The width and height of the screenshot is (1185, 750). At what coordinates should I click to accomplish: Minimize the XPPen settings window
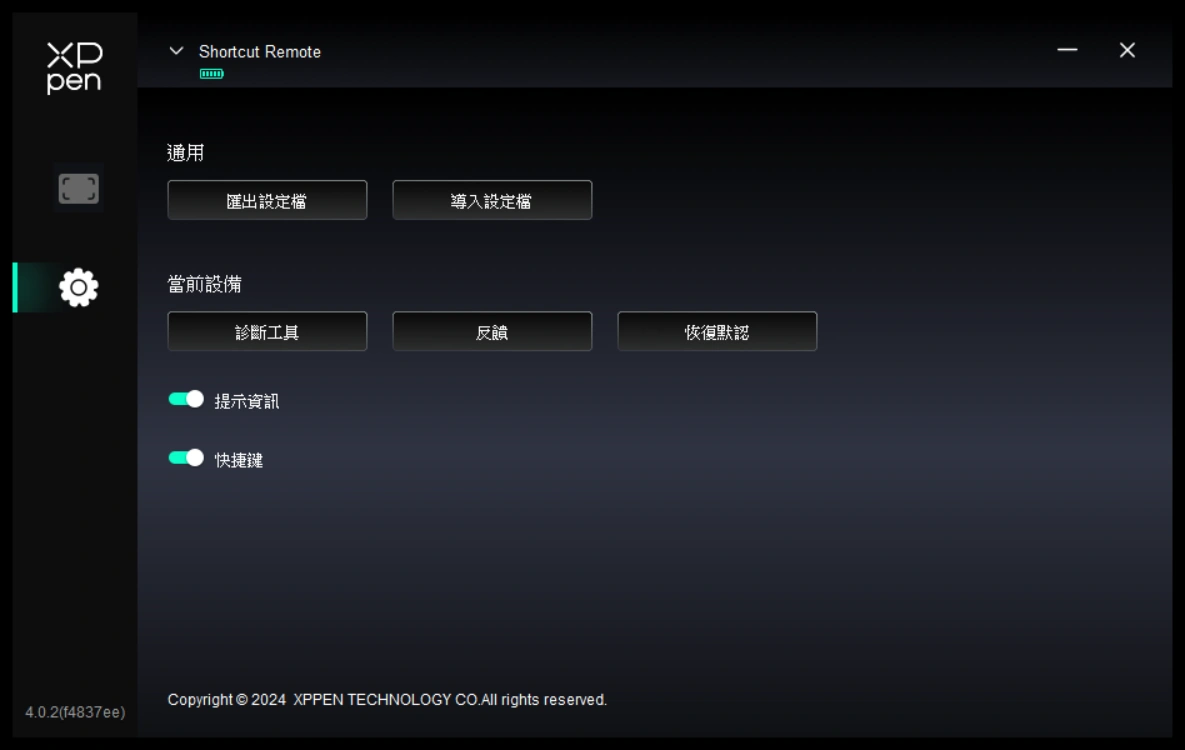(1067, 50)
